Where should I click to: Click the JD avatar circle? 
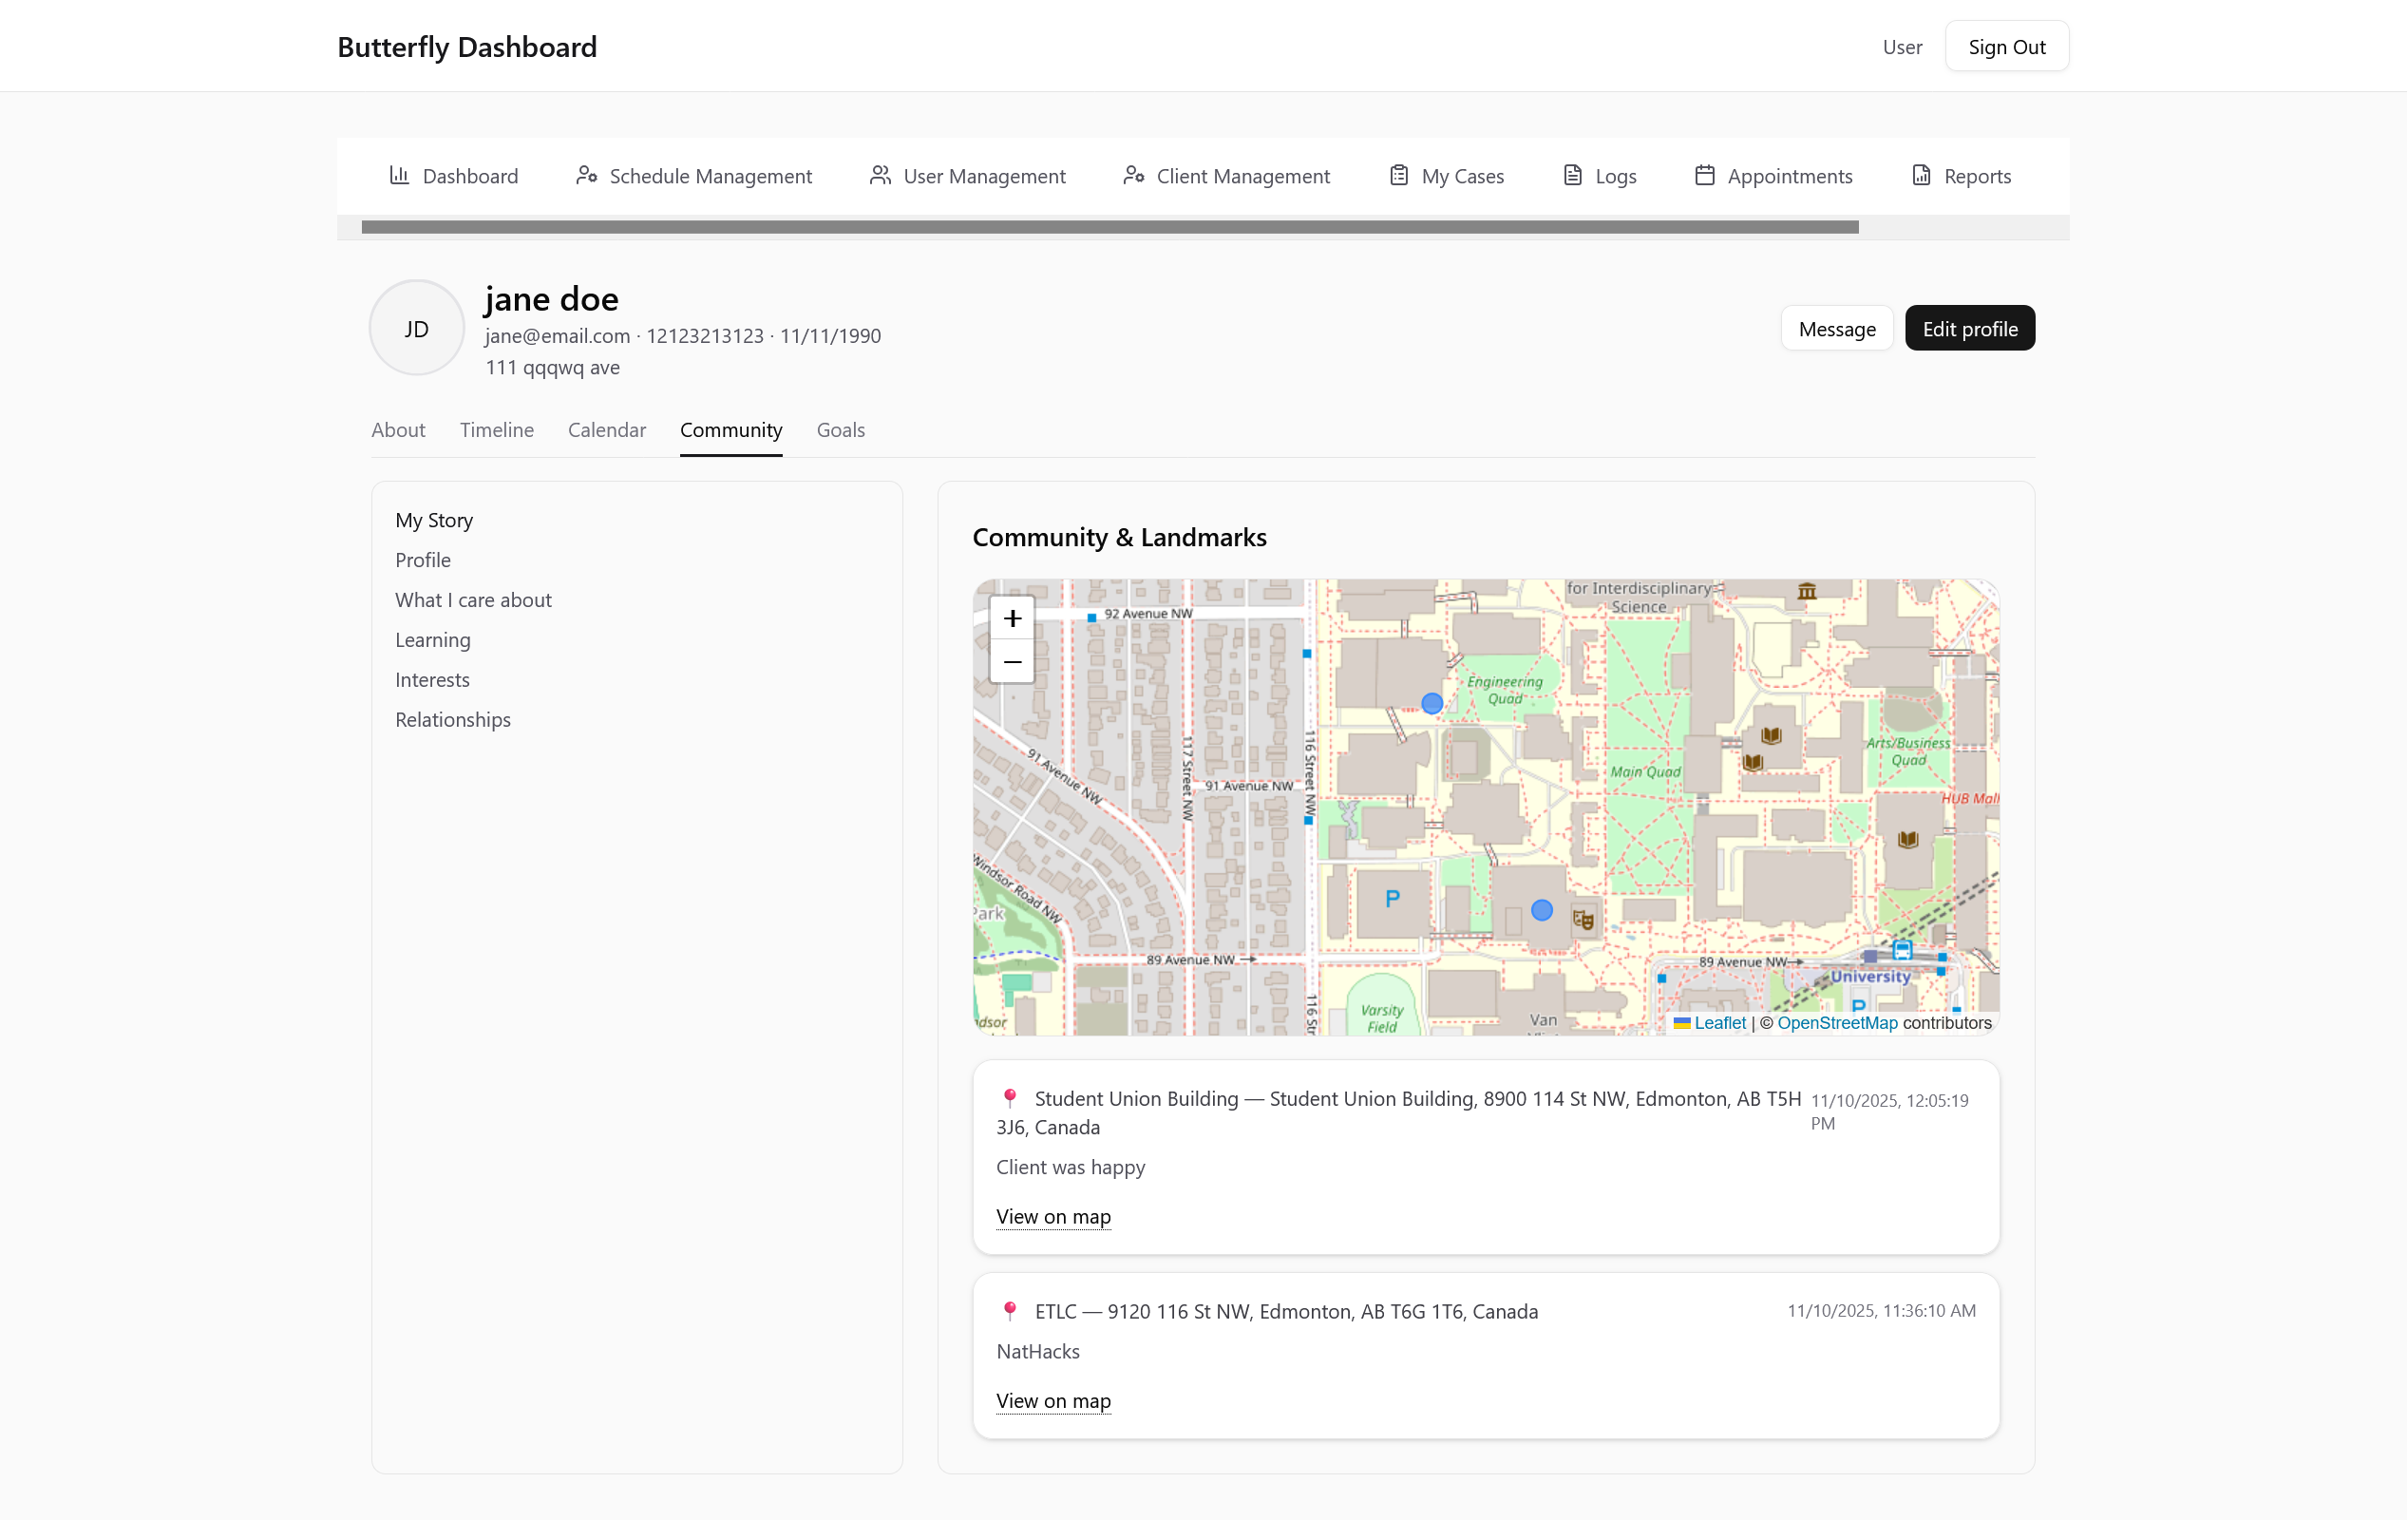(416, 328)
